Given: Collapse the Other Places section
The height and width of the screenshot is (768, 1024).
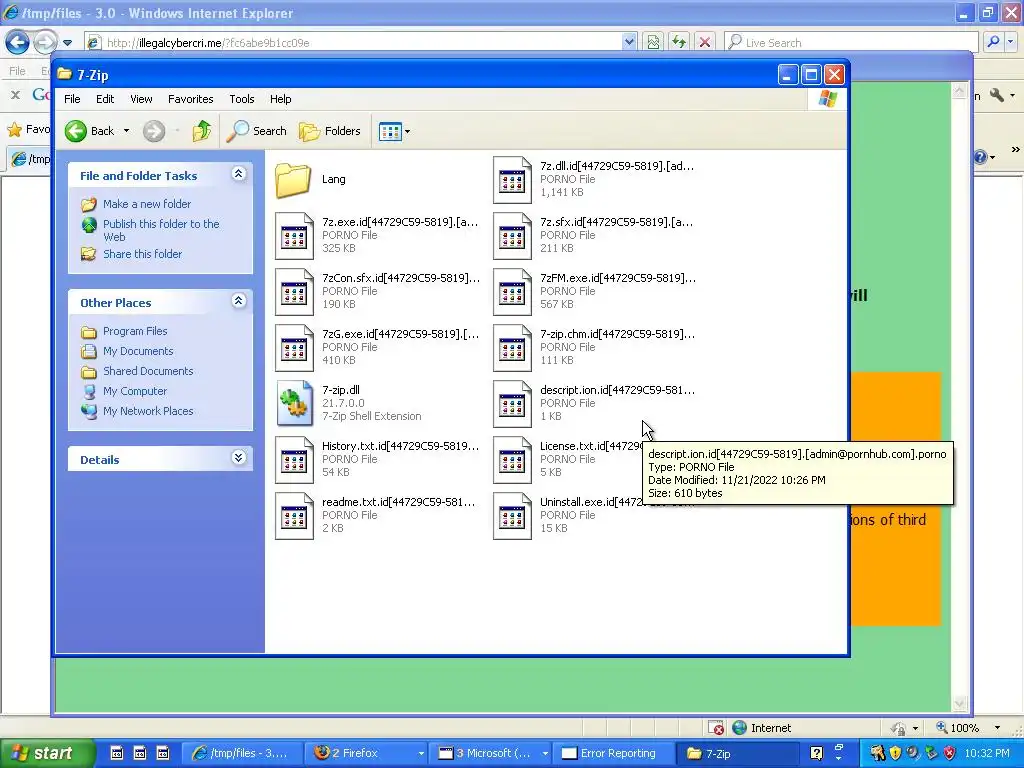Looking at the screenshot, I should [239, 301].
